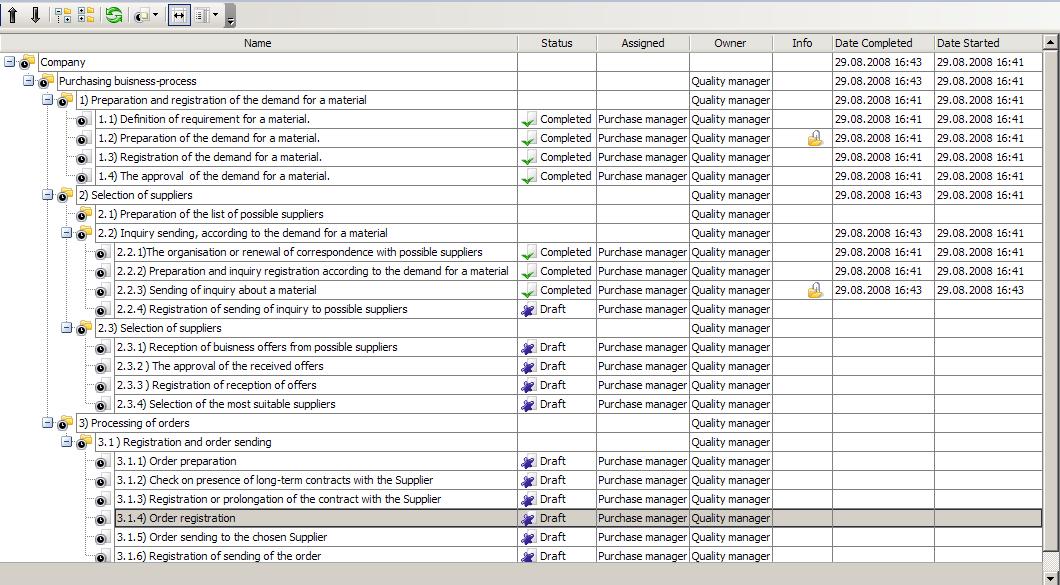The height and width of the screenshot is (585, 1060).
Task: Select '2.2.2) Preparation and inquiry registration' row
Action: pos(312,271)
